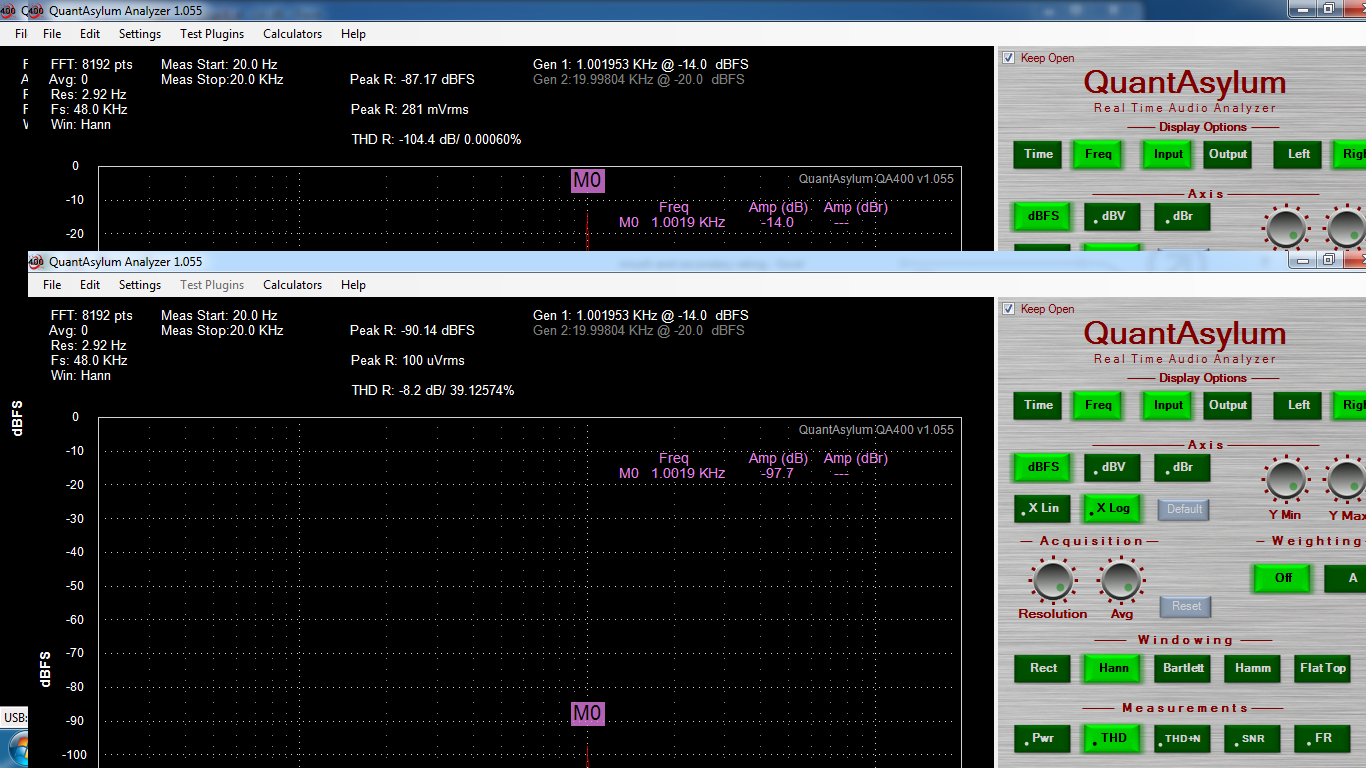
Task: Toggle Pwr measurement
Action: tap(1043, 739)
